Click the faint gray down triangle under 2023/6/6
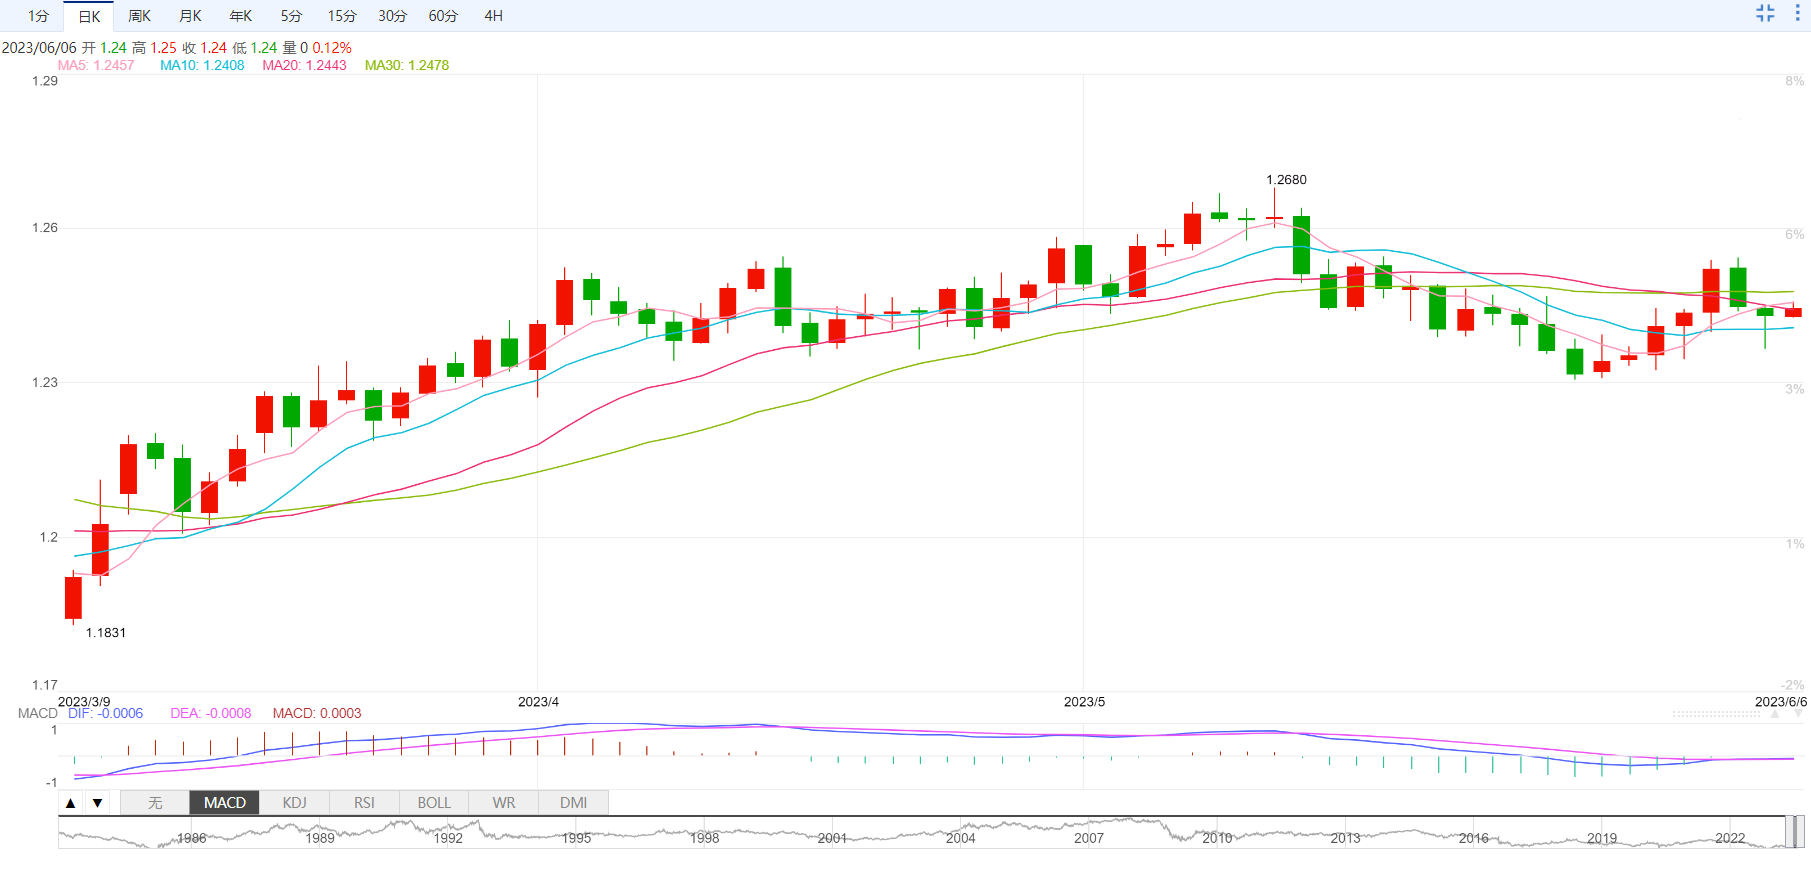This screenshot has width=1811, height=886. click(1798, 714)
